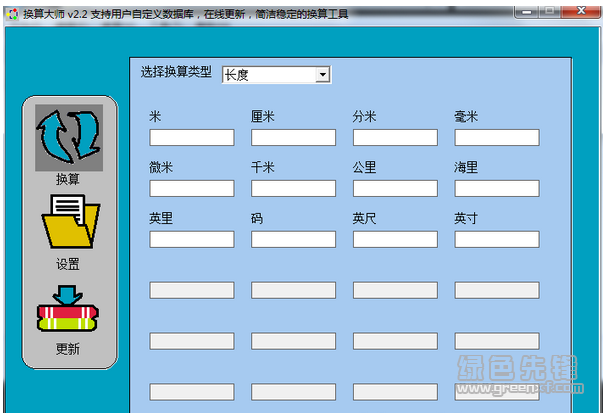Close the 换算大师 window
Viewport: 605px width, 413px height.
pos(581,12)
